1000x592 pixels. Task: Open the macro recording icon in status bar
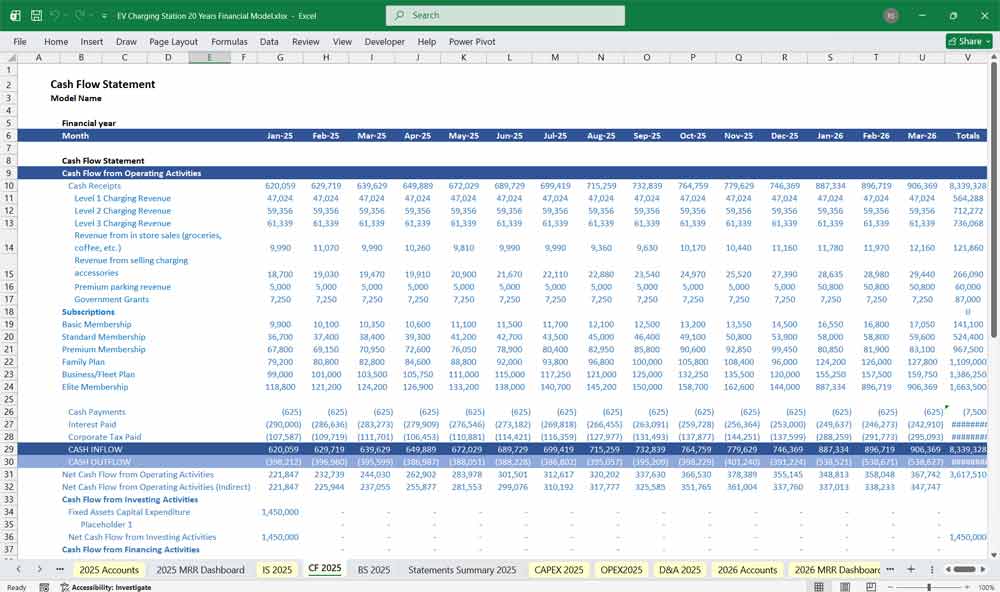pyautogui.click(x=44, y=587)
